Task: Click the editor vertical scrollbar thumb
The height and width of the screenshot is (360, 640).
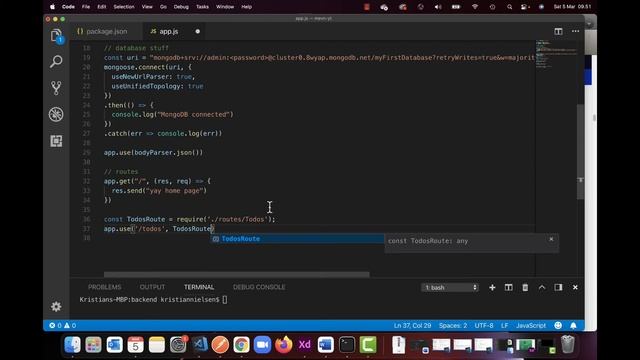Action: 580,151
